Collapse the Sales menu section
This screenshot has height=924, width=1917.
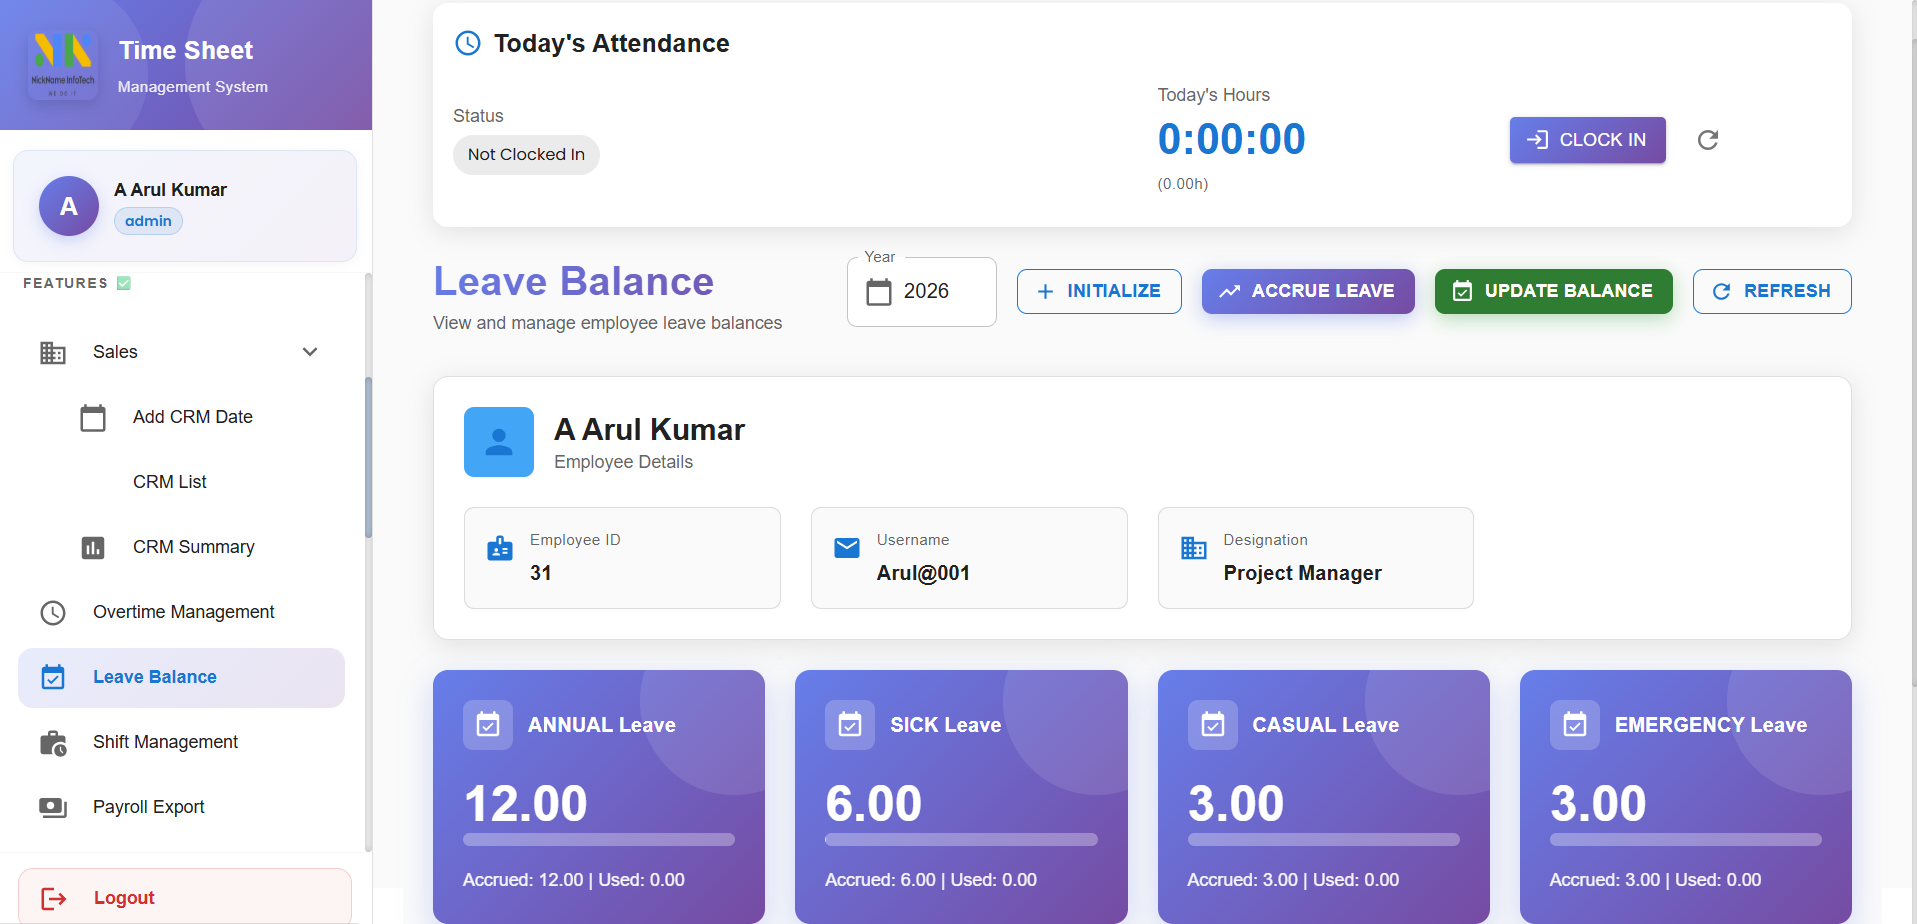tap(310, 352)
